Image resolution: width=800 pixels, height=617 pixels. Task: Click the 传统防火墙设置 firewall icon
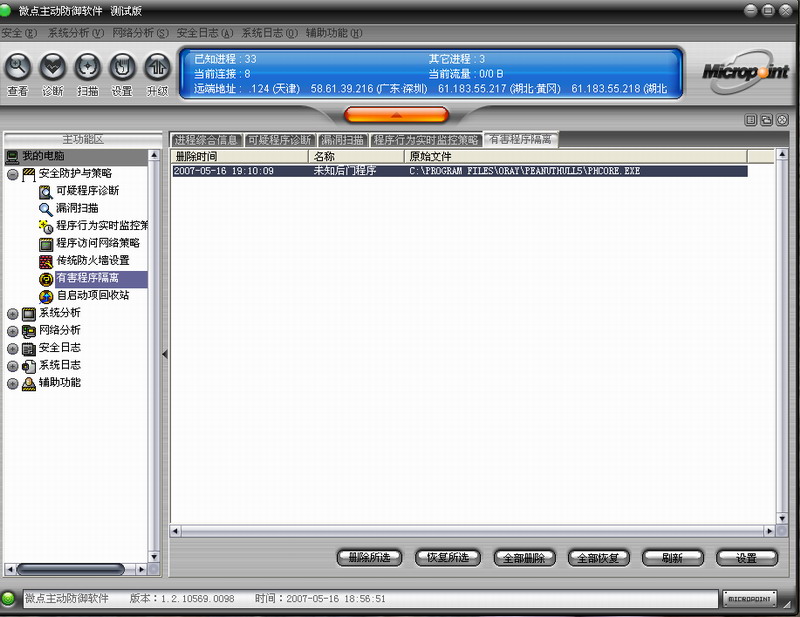[x=46, y=262]
